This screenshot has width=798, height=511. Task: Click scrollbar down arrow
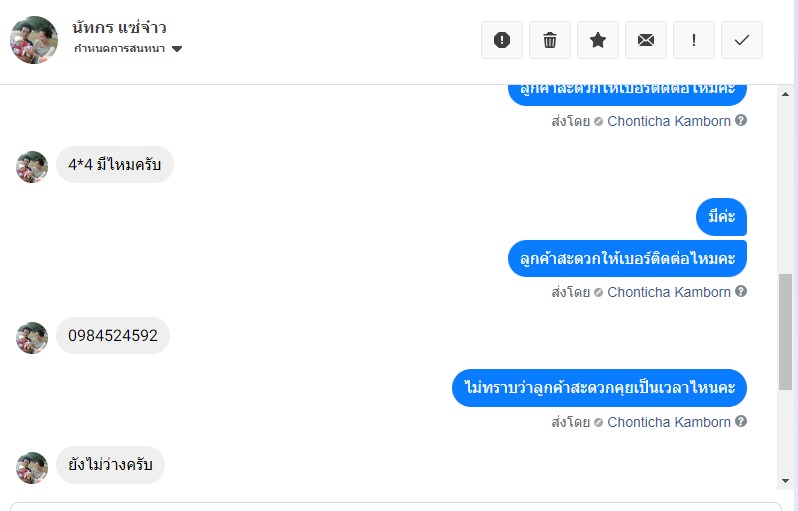786,482
